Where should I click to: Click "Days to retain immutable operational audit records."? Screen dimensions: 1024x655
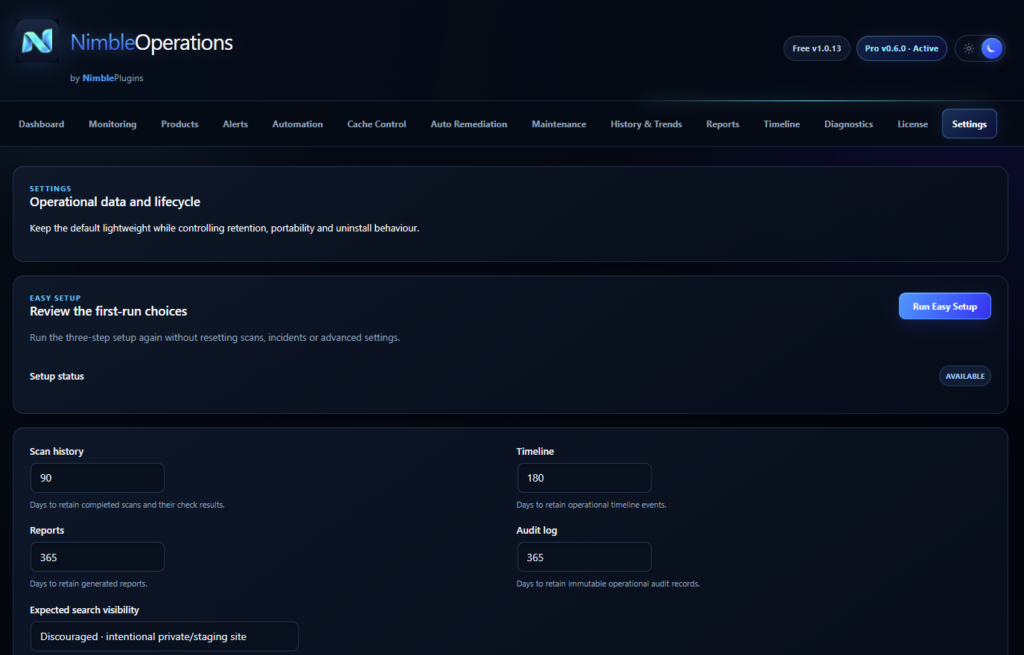[607, 584]
